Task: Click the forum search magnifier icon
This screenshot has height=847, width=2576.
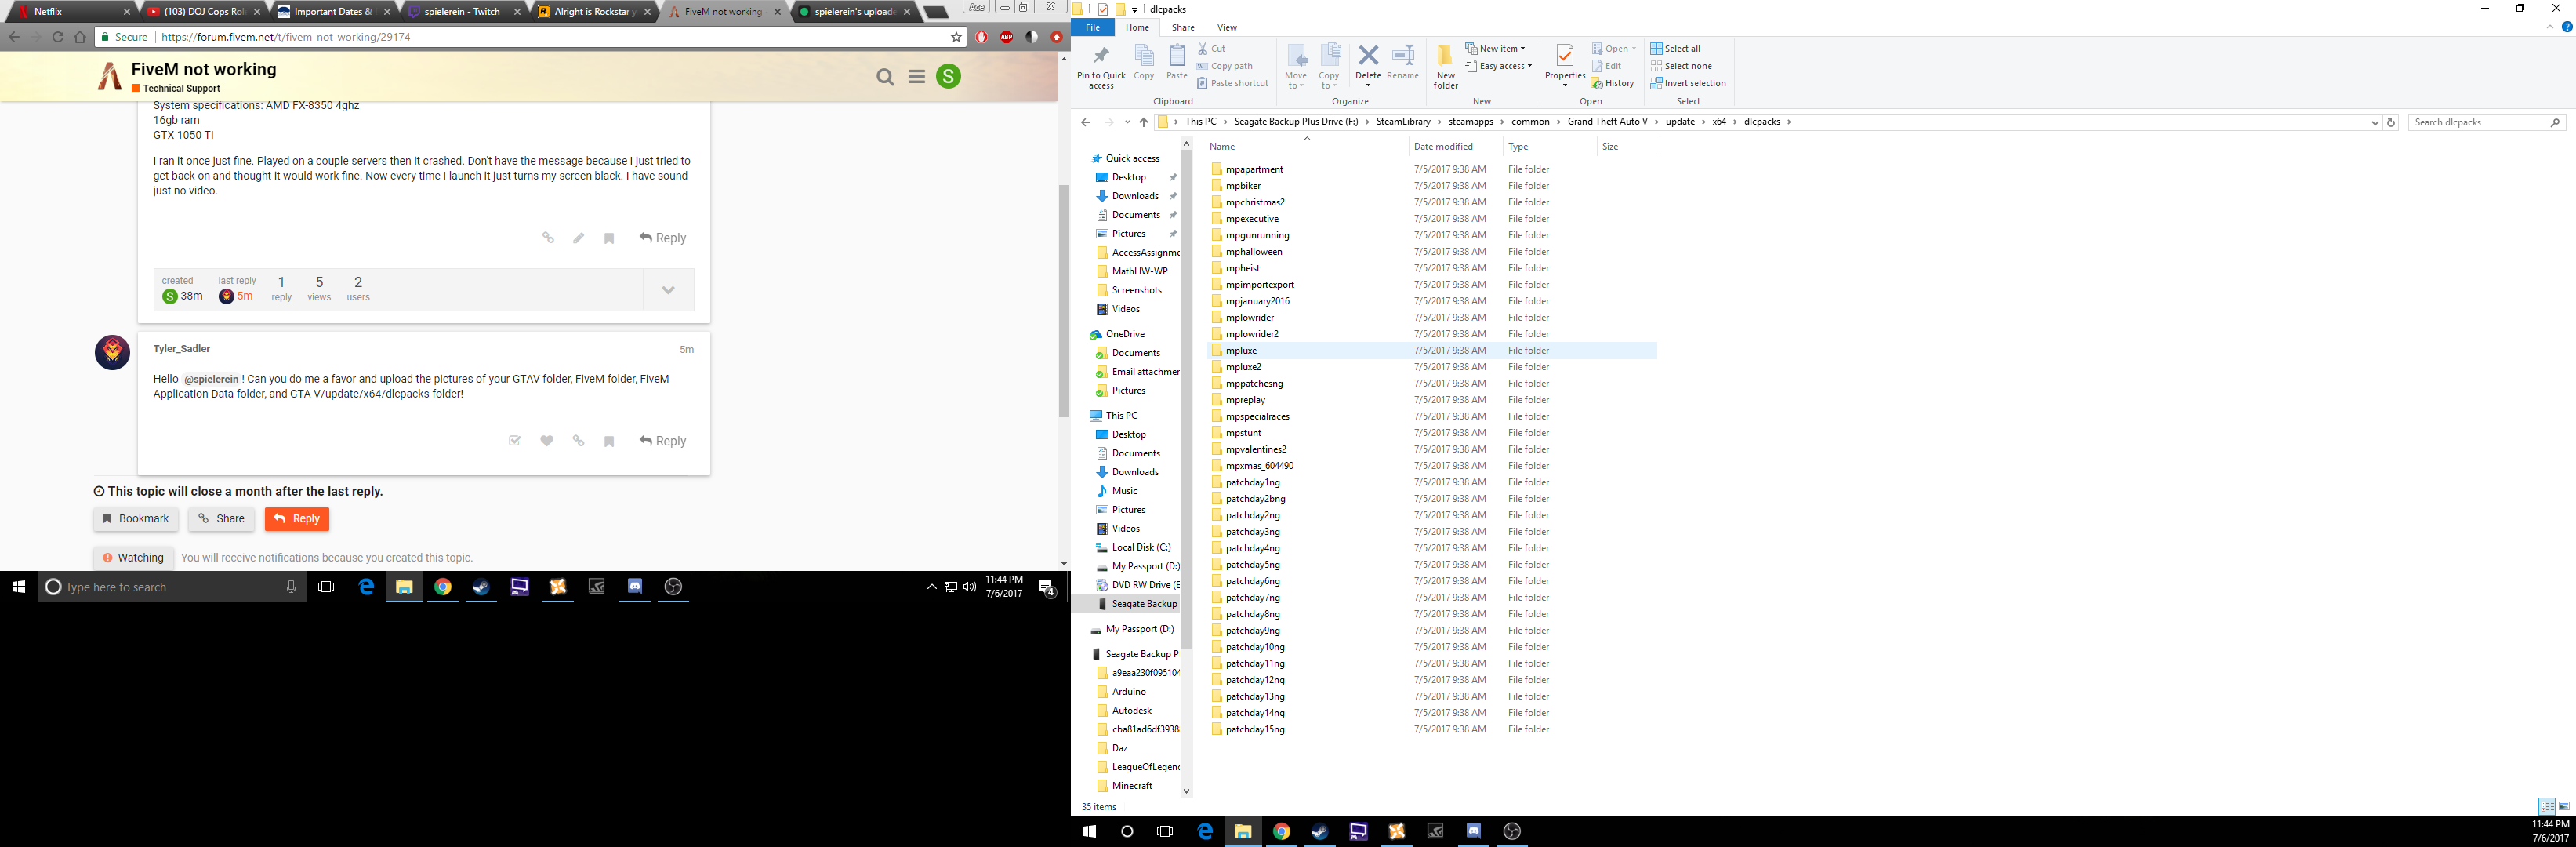Action: tap(885, 77)
